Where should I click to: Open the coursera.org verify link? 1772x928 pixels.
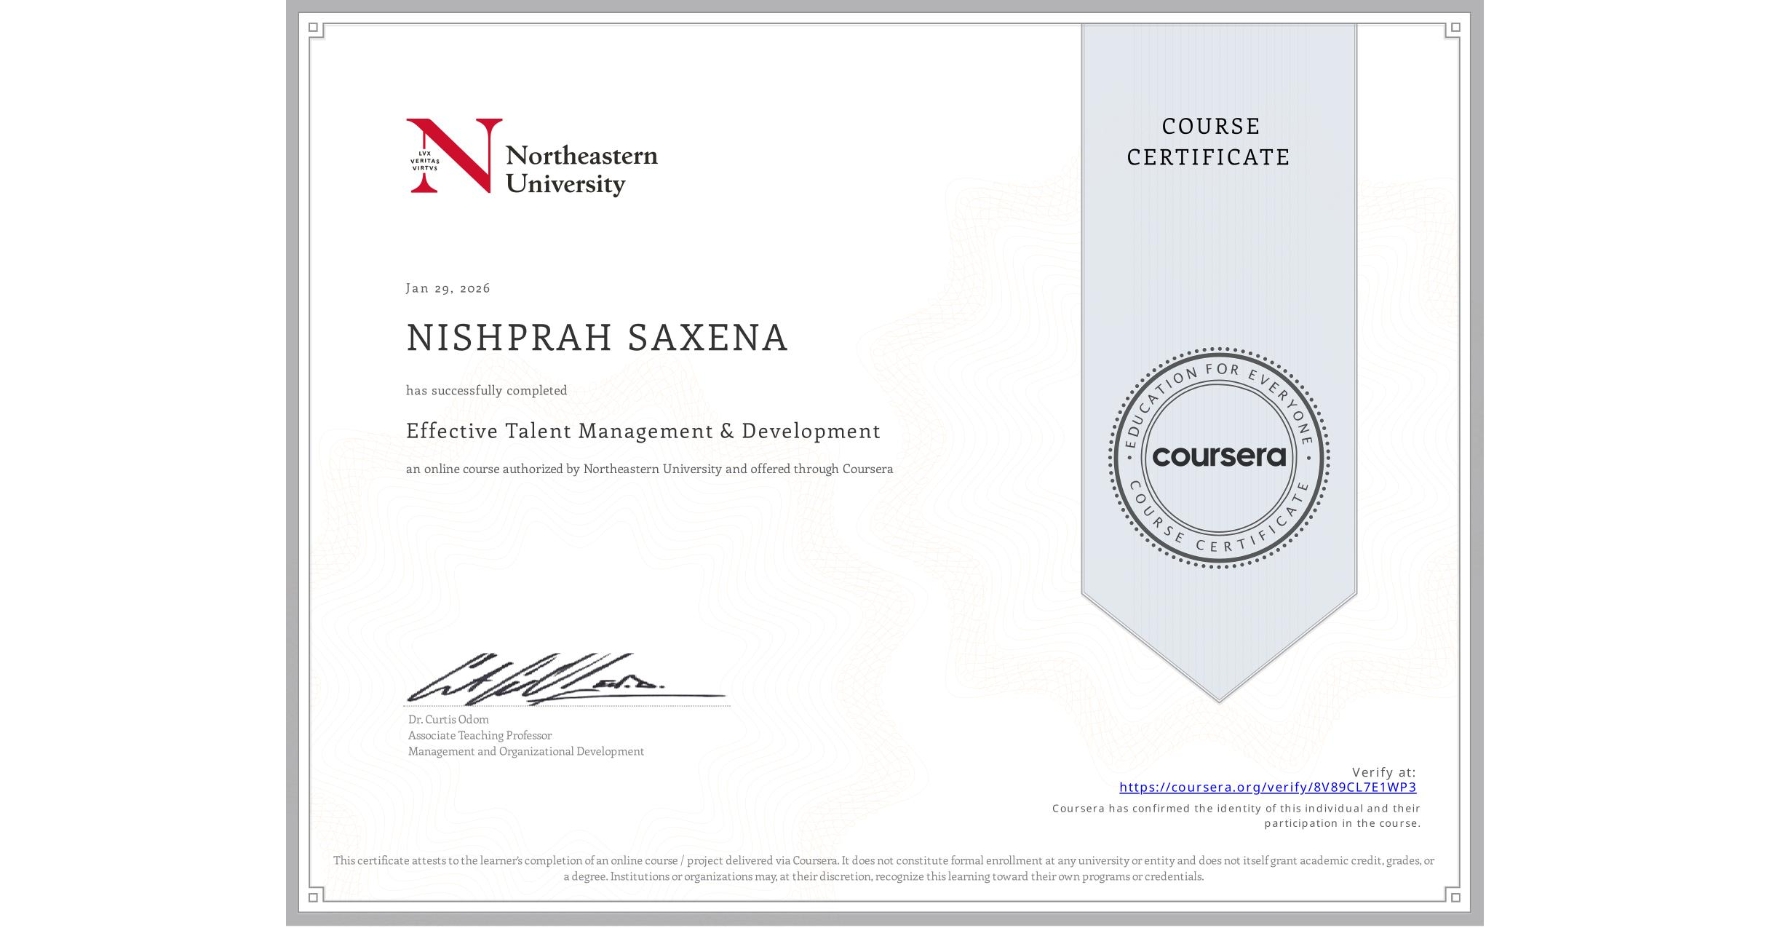coord(1267,787)
